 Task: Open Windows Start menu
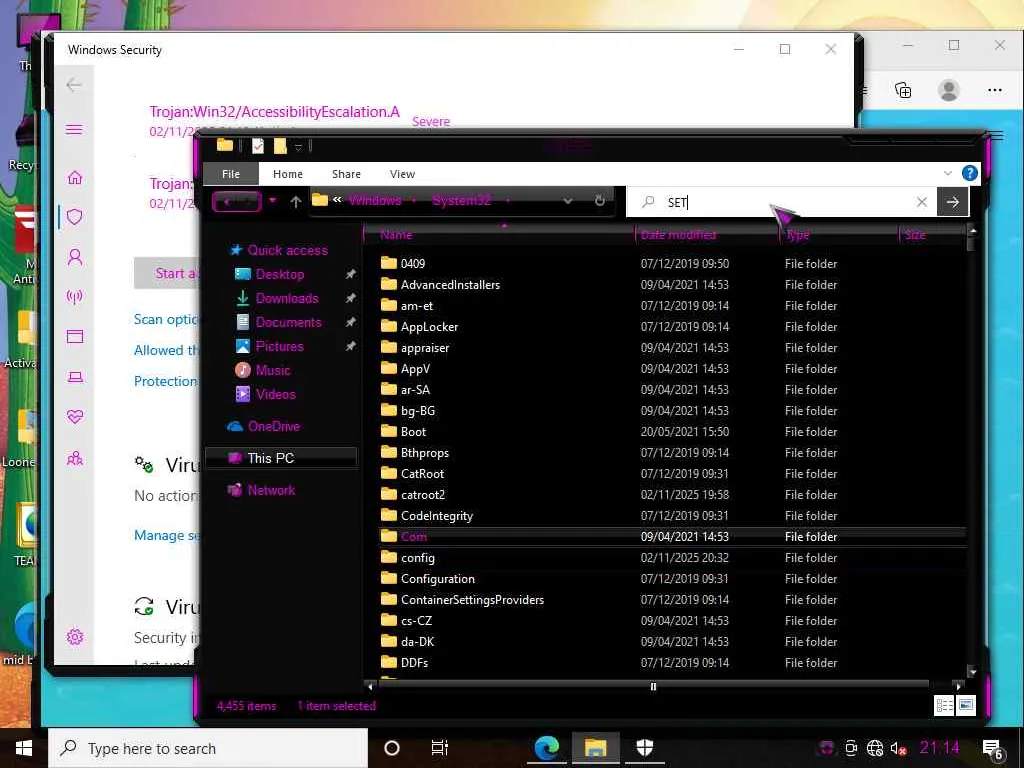coord(24,748)
